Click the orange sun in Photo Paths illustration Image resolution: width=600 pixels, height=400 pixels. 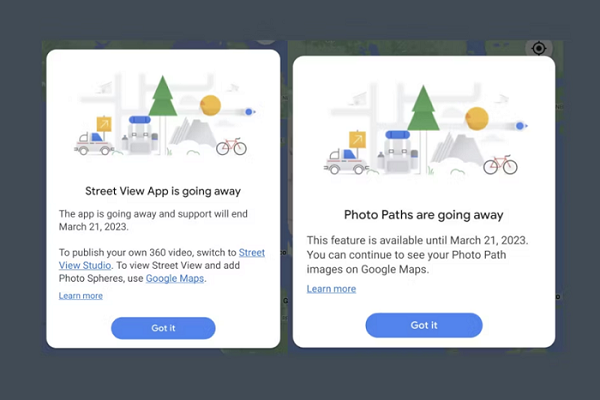[x=477, y=118]
